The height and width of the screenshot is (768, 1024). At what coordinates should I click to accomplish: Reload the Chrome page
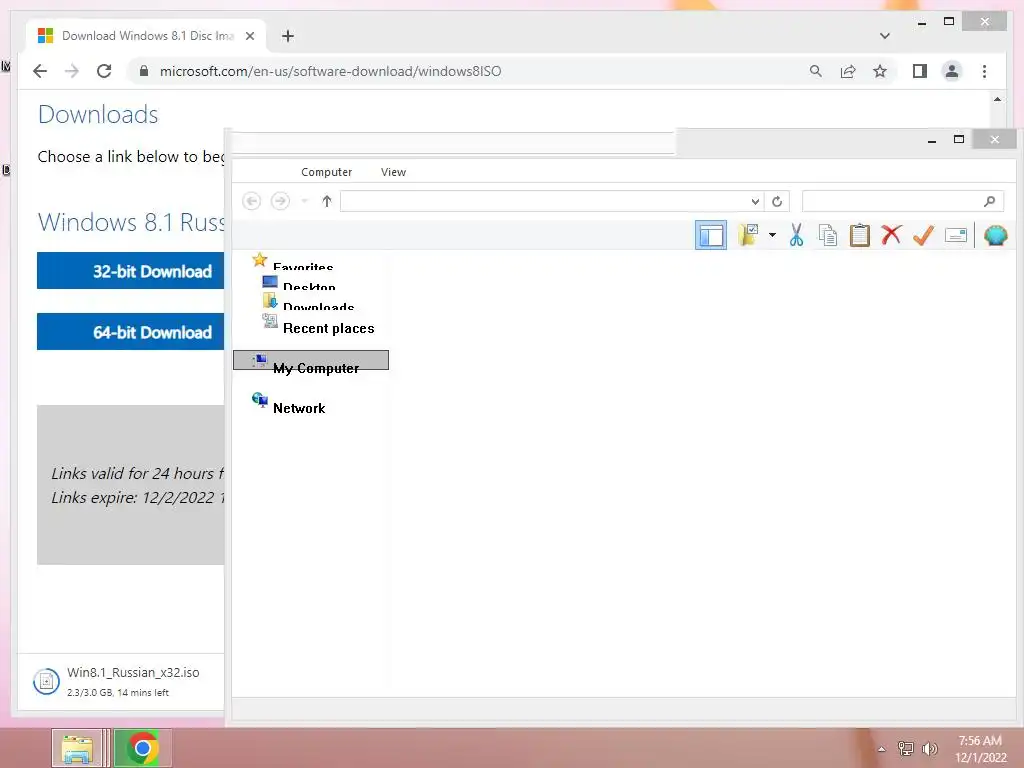pyautogui.click(x=104, y=71)
